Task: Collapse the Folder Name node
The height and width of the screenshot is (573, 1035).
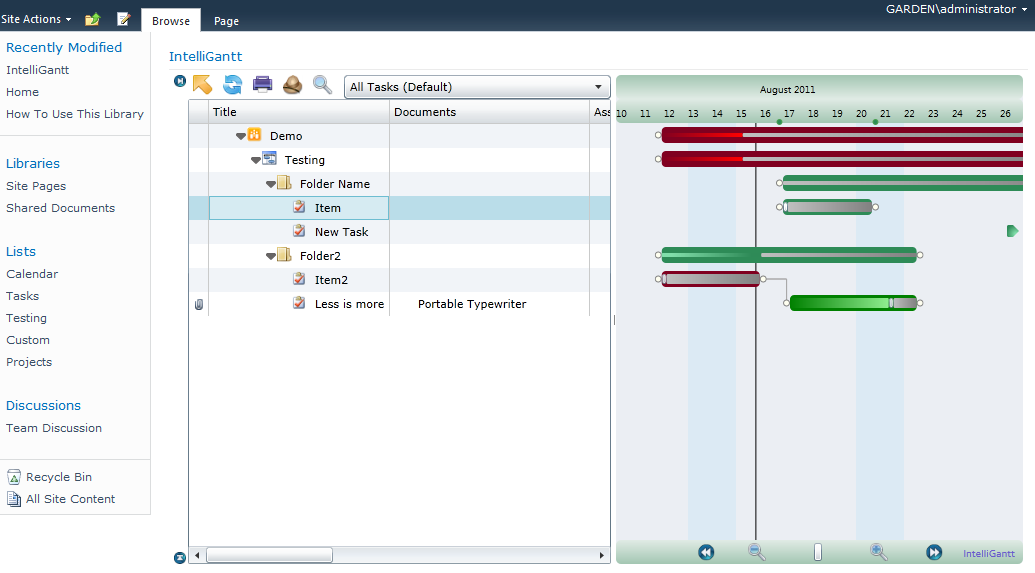Action: (271, 184)
